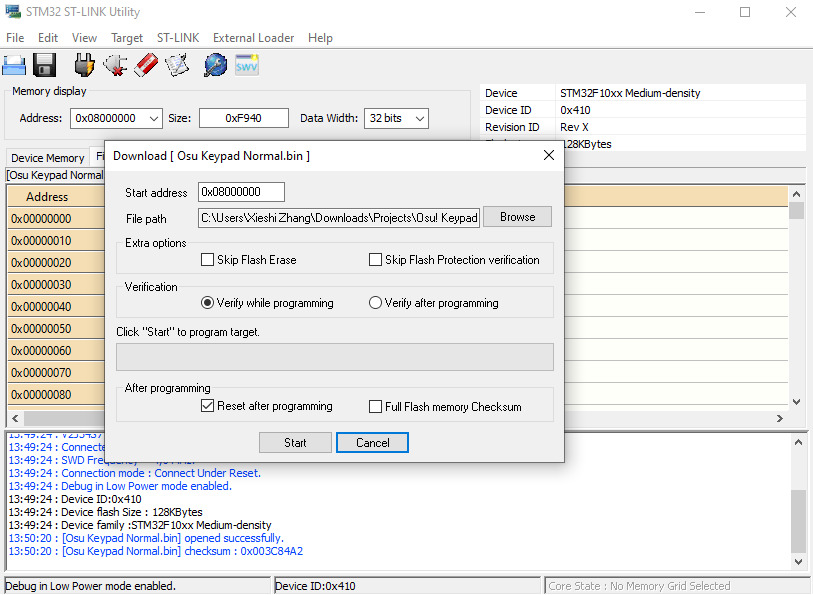Open SWV serial wire viewer icon

[x=247, y=65]
